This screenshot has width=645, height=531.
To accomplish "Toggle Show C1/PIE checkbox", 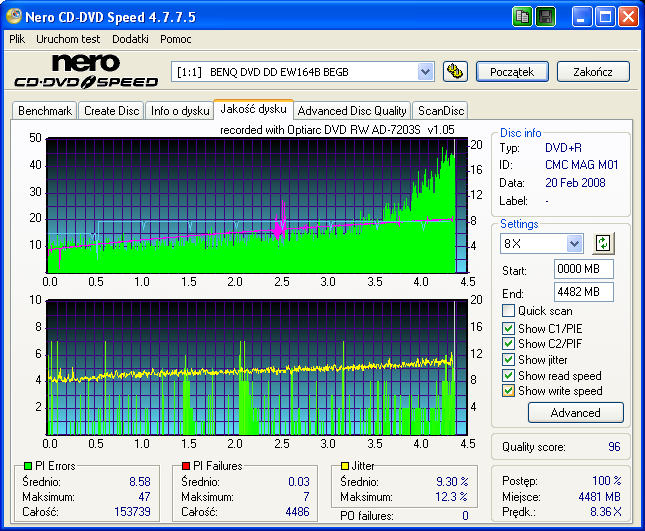I will pyautogui.click(x=508, y=328).
